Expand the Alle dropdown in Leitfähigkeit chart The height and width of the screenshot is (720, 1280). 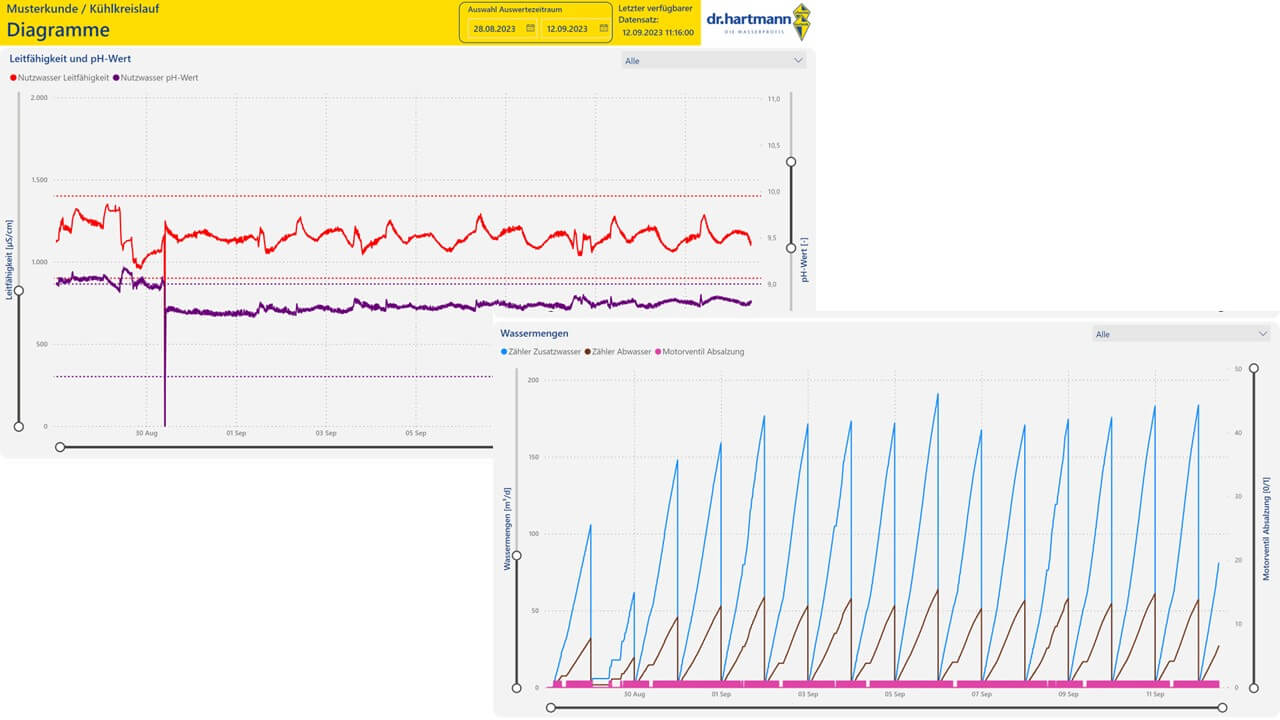pos(713,60)
